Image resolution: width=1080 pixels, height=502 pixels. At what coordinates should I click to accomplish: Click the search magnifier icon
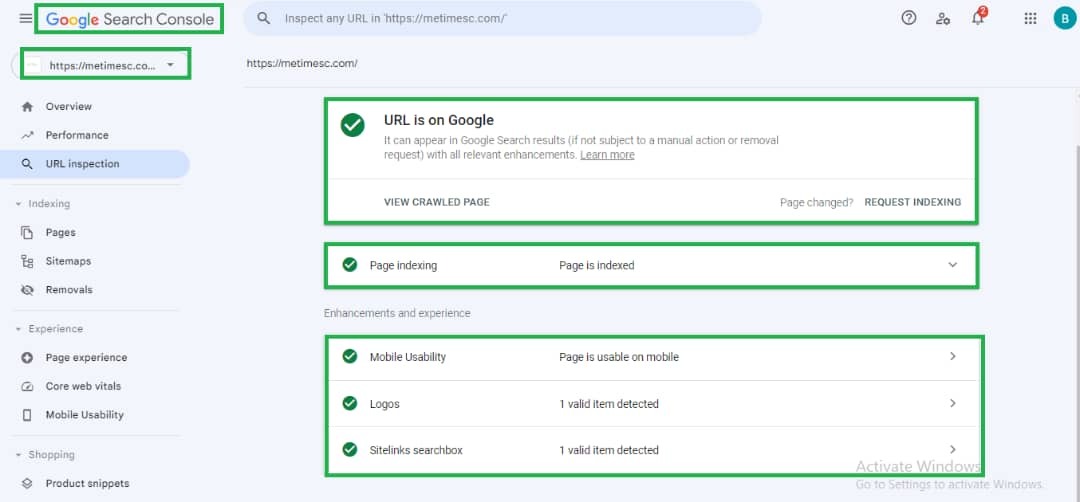[x=264, y=18]
